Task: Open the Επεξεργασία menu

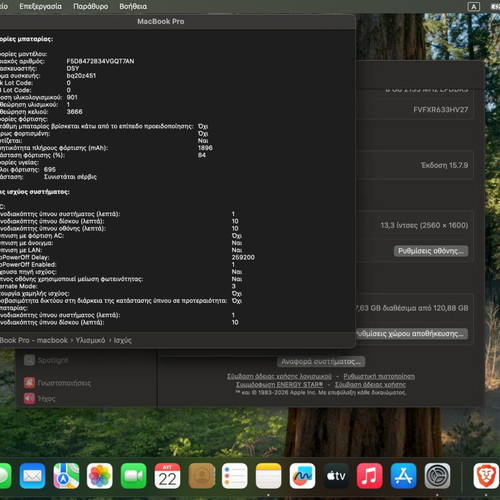Action: [41, 6]
